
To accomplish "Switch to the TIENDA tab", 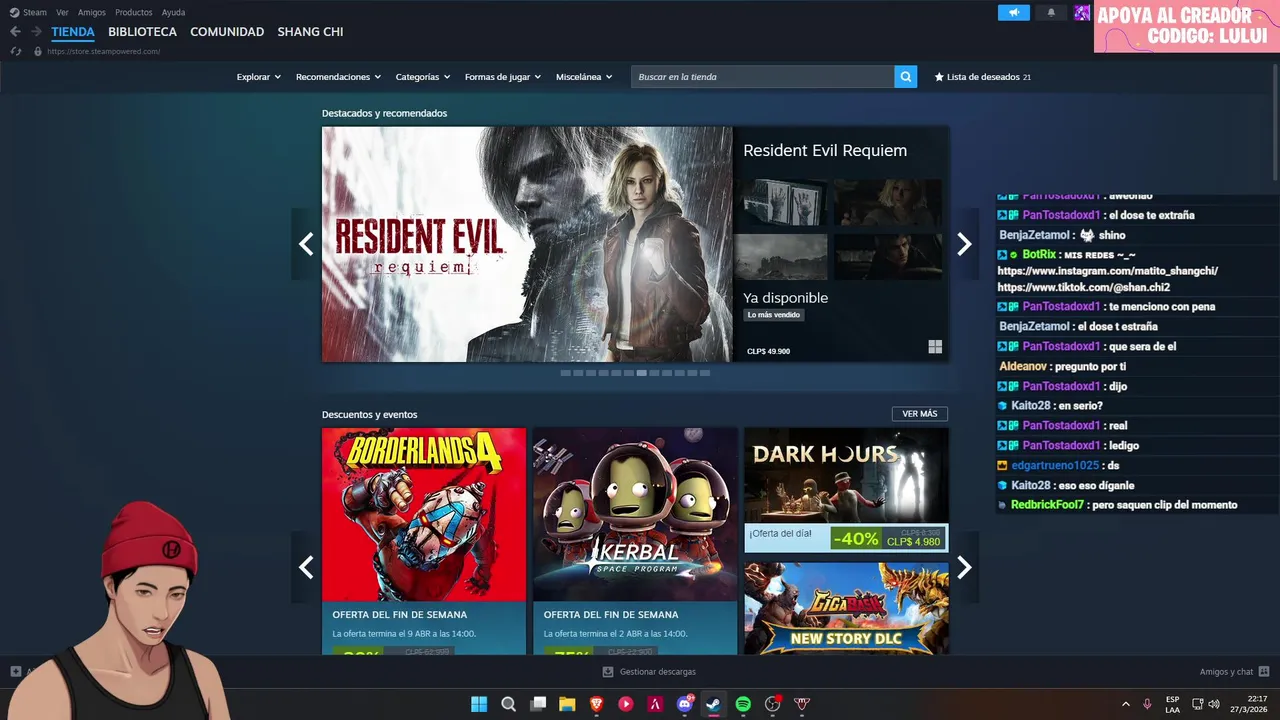I will pos(73,32).
